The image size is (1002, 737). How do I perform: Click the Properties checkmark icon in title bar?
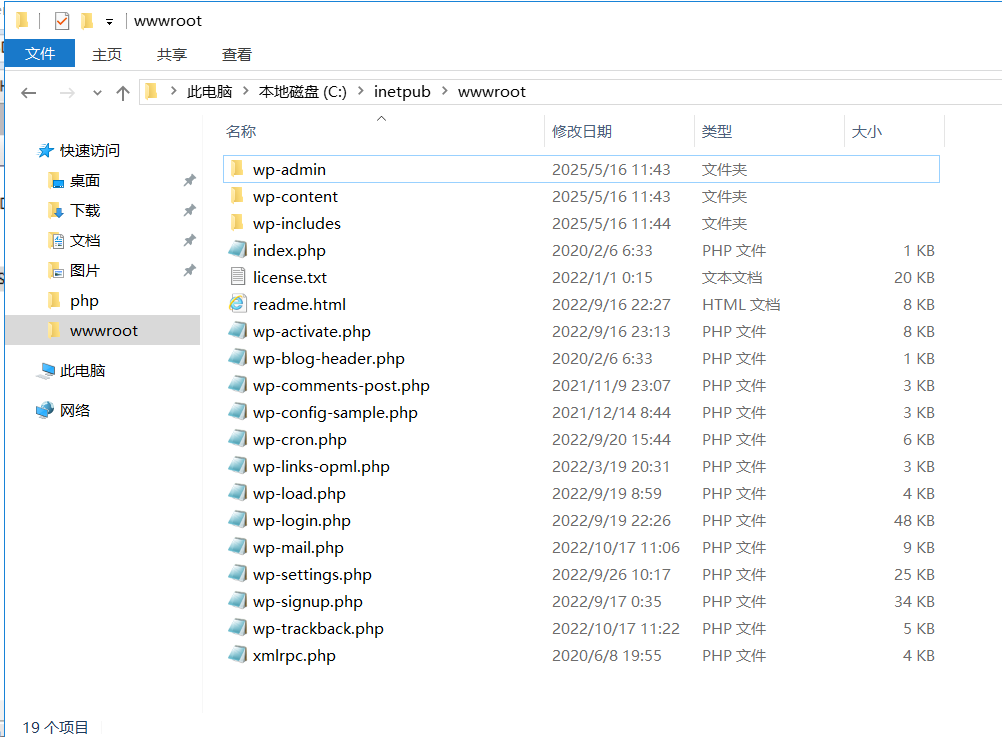(x=62, y=21)
